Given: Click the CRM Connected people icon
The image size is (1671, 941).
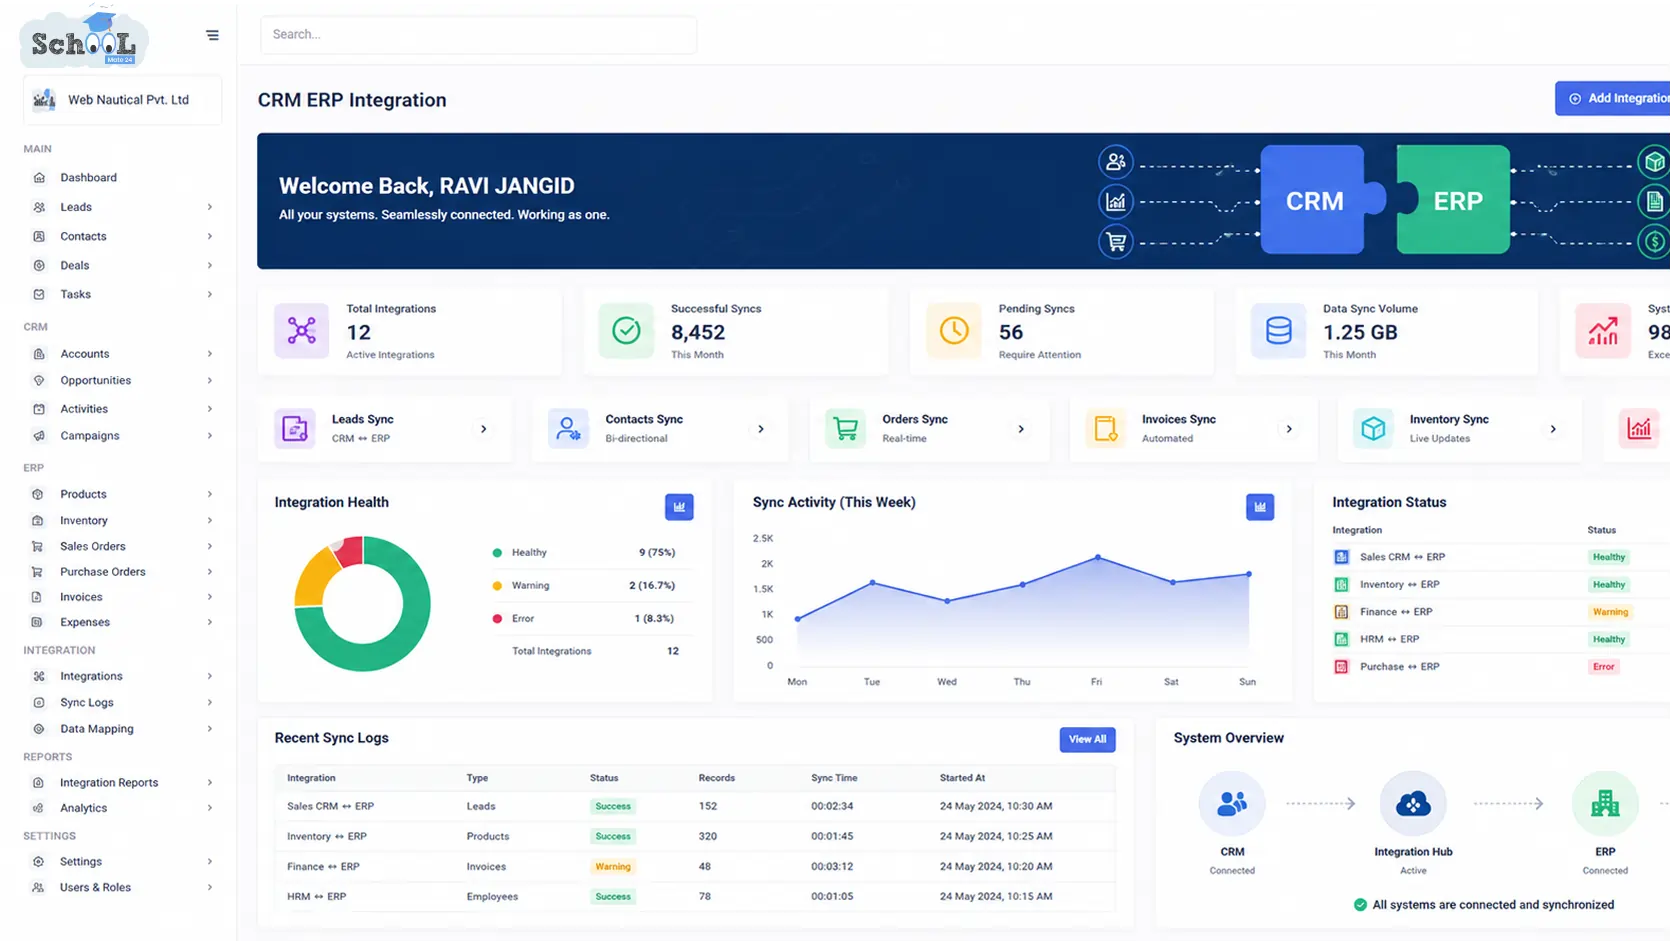Looking at the screenshot, I should (1232, 803).
